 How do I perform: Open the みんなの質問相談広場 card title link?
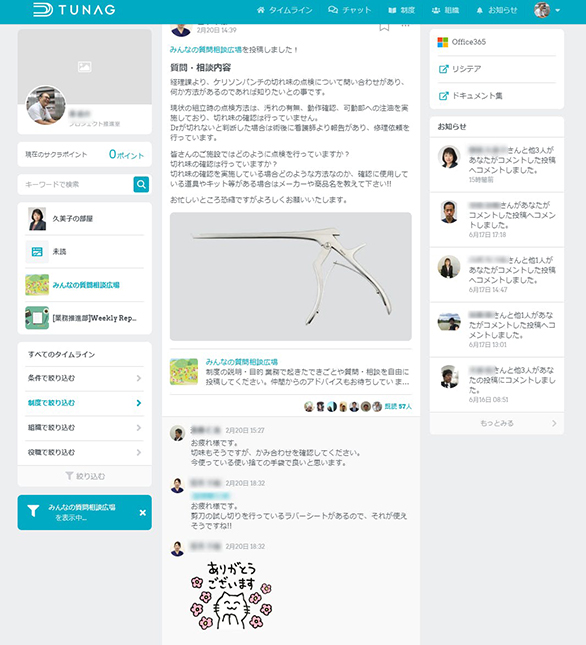pyautogui.click(x=241, y=362)
